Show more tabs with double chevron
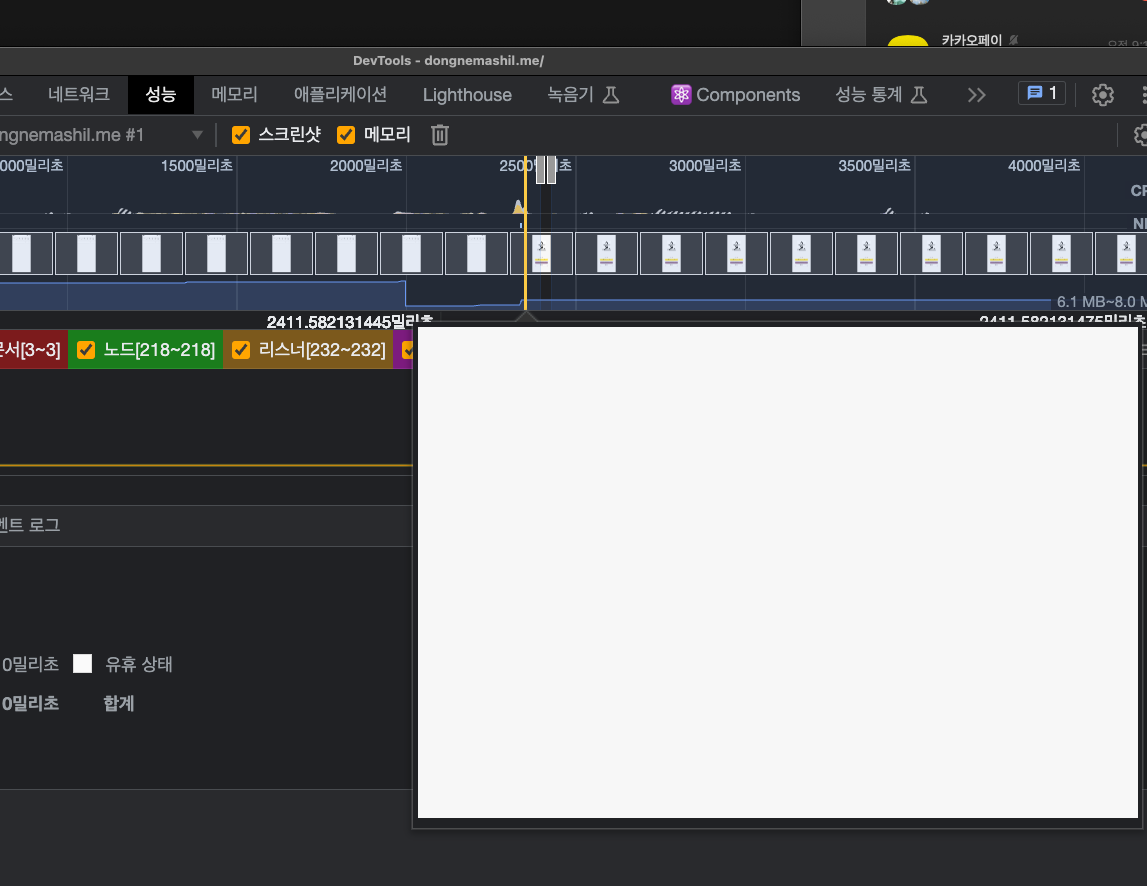The height and width of the screenshot is (886, 1147). click(x=976, y=95)
